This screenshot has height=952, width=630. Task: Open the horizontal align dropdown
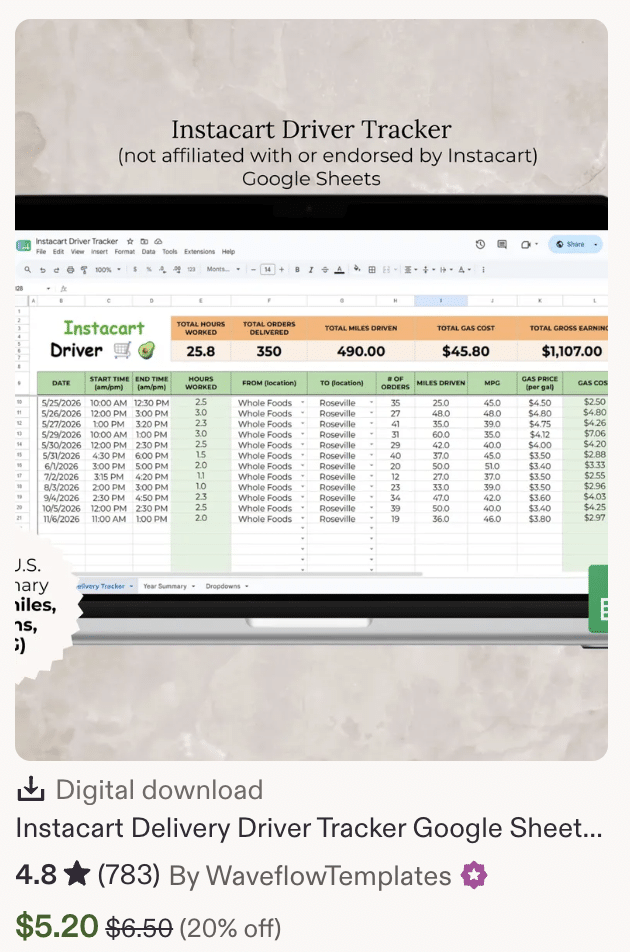tap(411, 270)
